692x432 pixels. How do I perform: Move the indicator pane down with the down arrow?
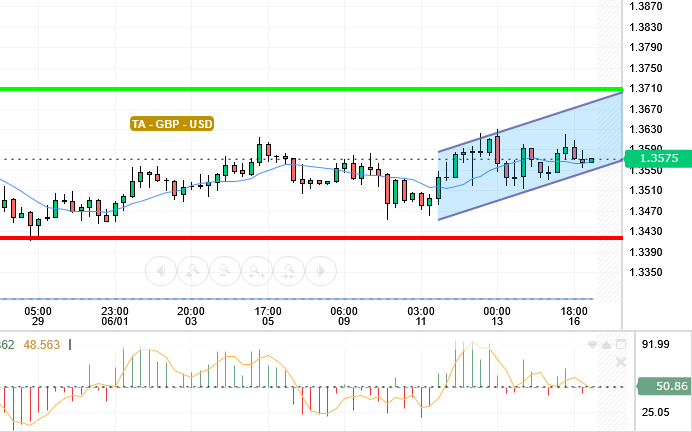tap(592, 345)
